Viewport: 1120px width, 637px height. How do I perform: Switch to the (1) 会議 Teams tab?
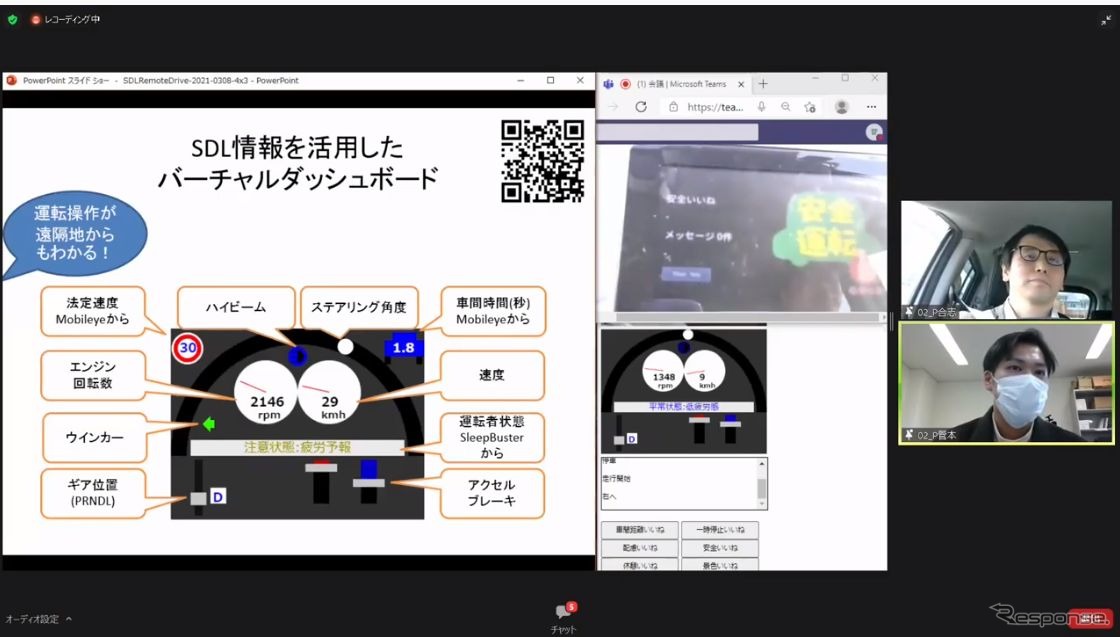(683, 84)
